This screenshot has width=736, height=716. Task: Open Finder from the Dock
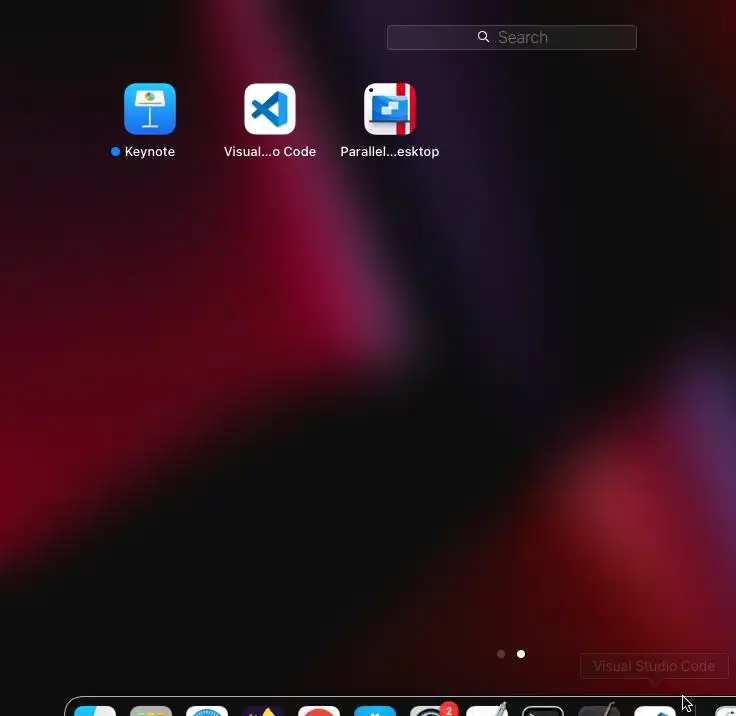tap(95, 710)
